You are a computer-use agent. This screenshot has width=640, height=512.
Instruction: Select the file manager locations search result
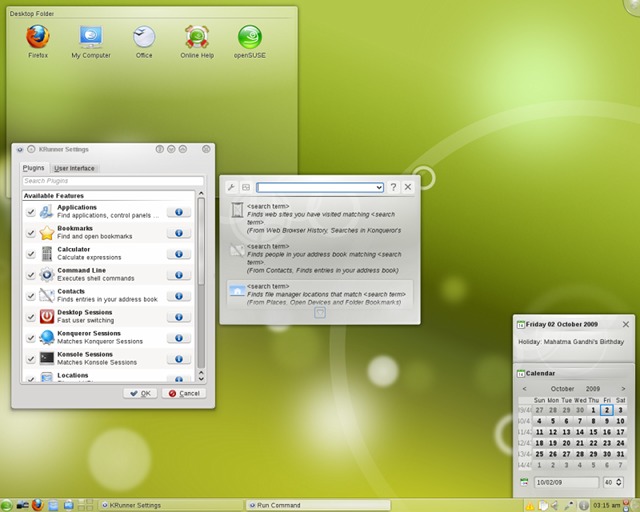320,294
